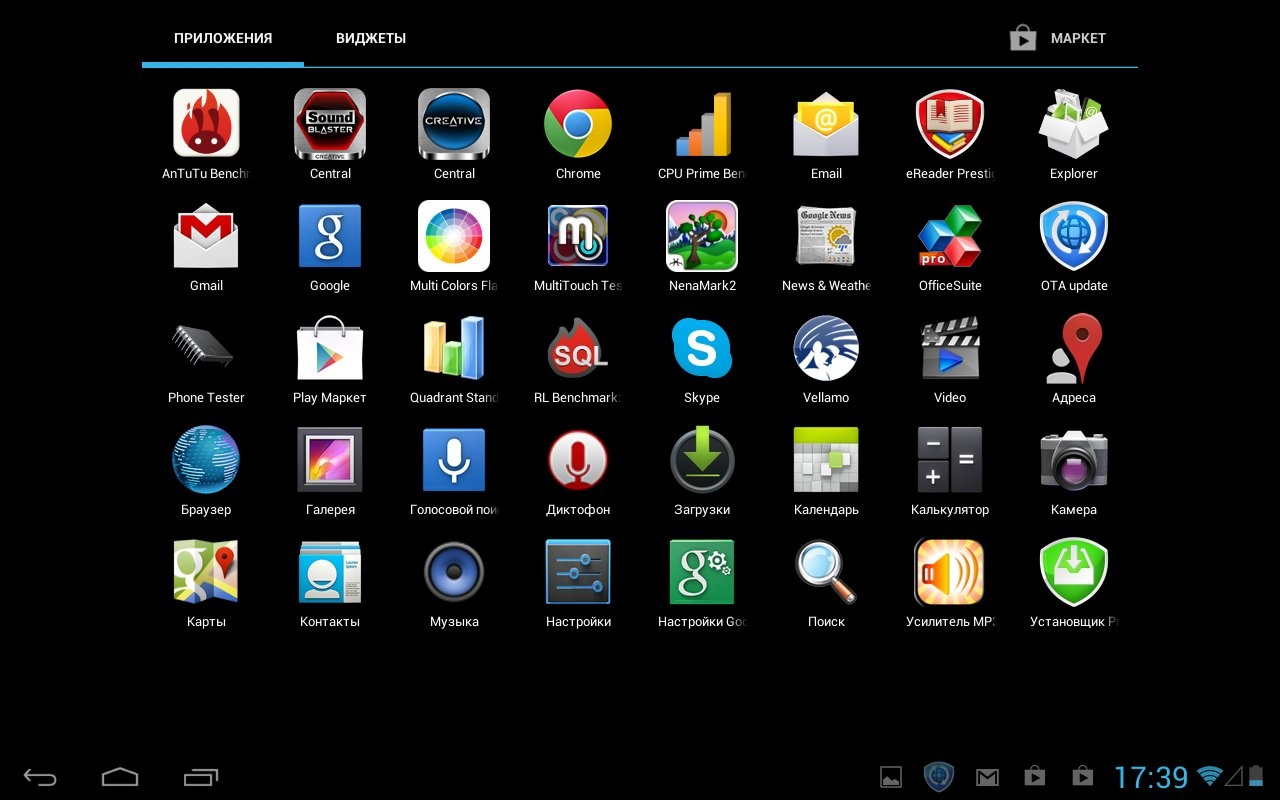Switch to the Виджеты tab

point(370,38)
